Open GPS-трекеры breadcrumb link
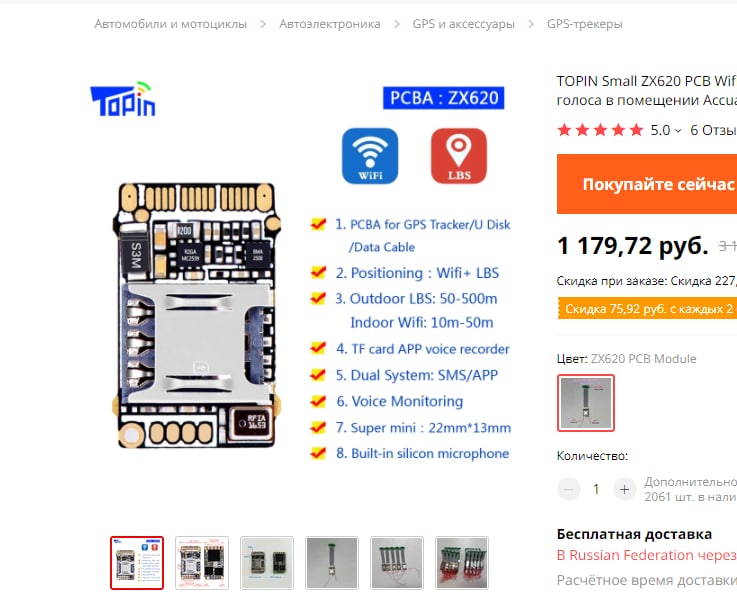The image size is (737, 606). 584,24
